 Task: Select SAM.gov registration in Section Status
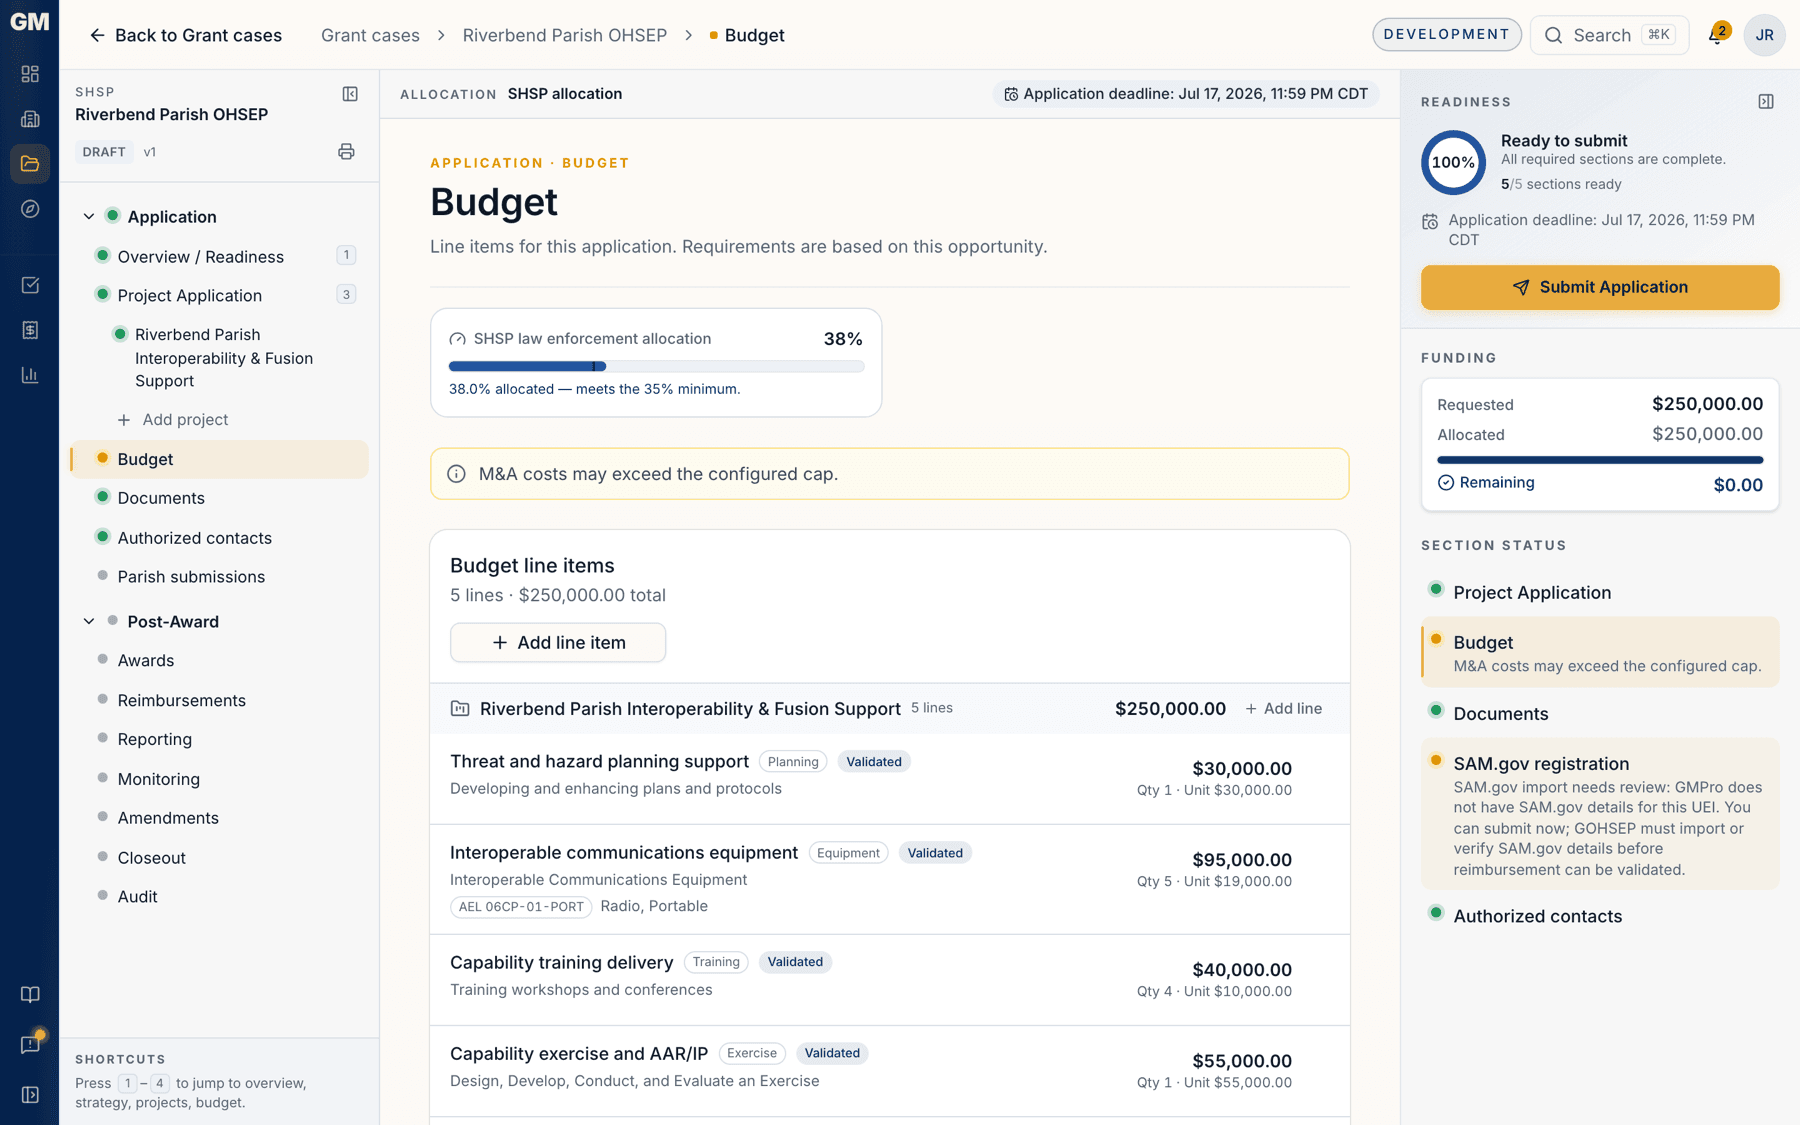click(1599, 814)
